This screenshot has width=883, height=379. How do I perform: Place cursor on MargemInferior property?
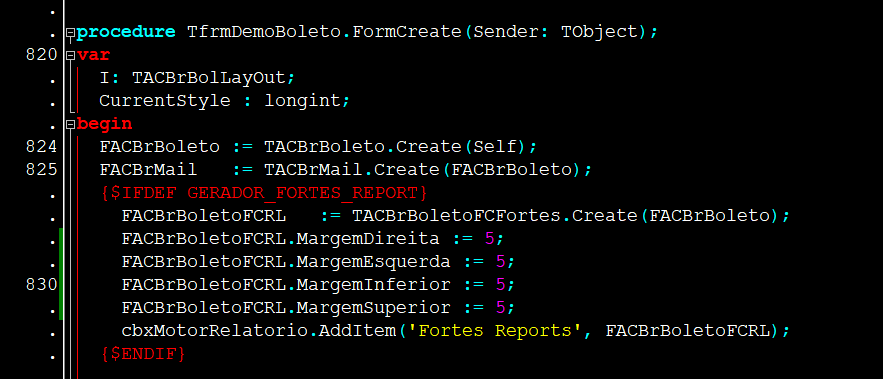click(x=373, y=285)
